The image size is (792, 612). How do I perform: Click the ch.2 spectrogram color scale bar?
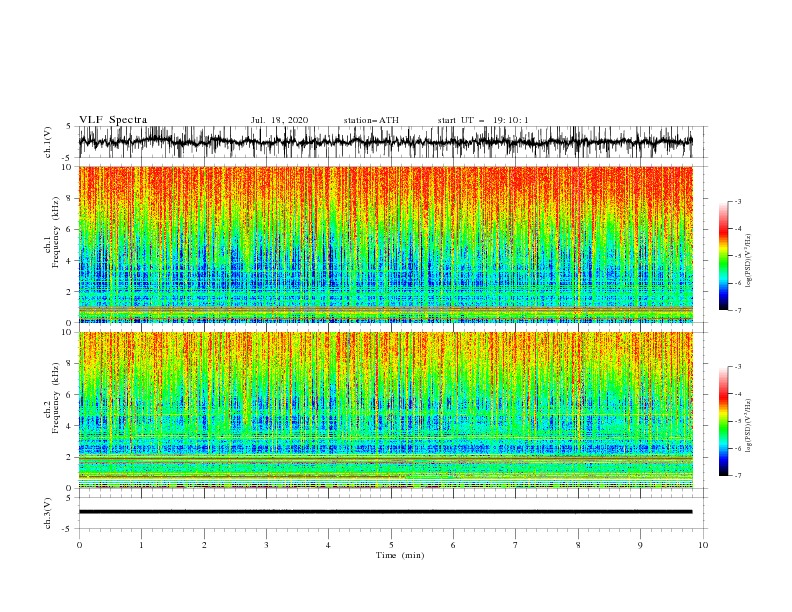723,421
